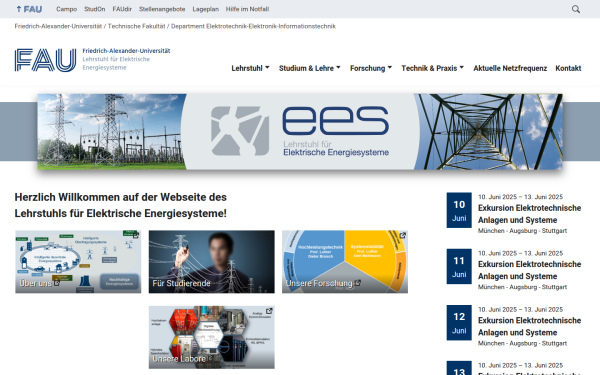Click the Herzlich Willkommen heading
Image resolution: width=600 pixels, height=375 pixels.
(121, 205)
